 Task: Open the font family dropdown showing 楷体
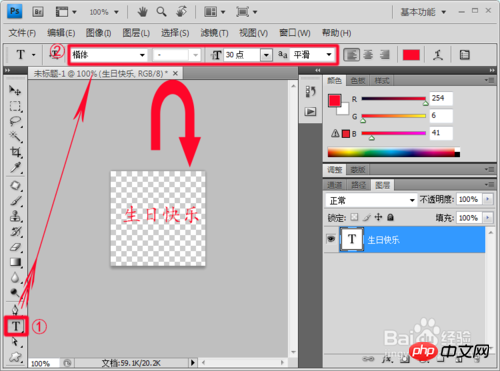point(109,55)
